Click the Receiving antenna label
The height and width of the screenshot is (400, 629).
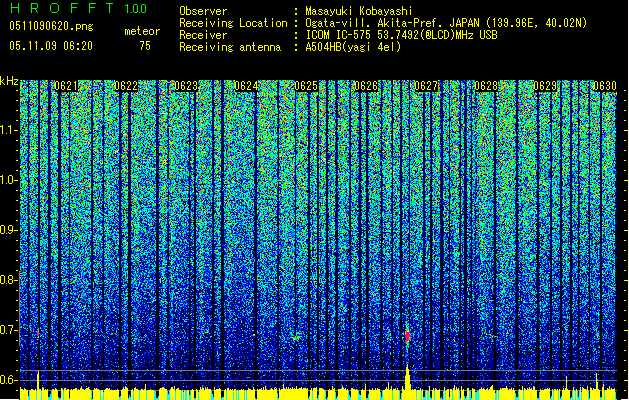230,47
